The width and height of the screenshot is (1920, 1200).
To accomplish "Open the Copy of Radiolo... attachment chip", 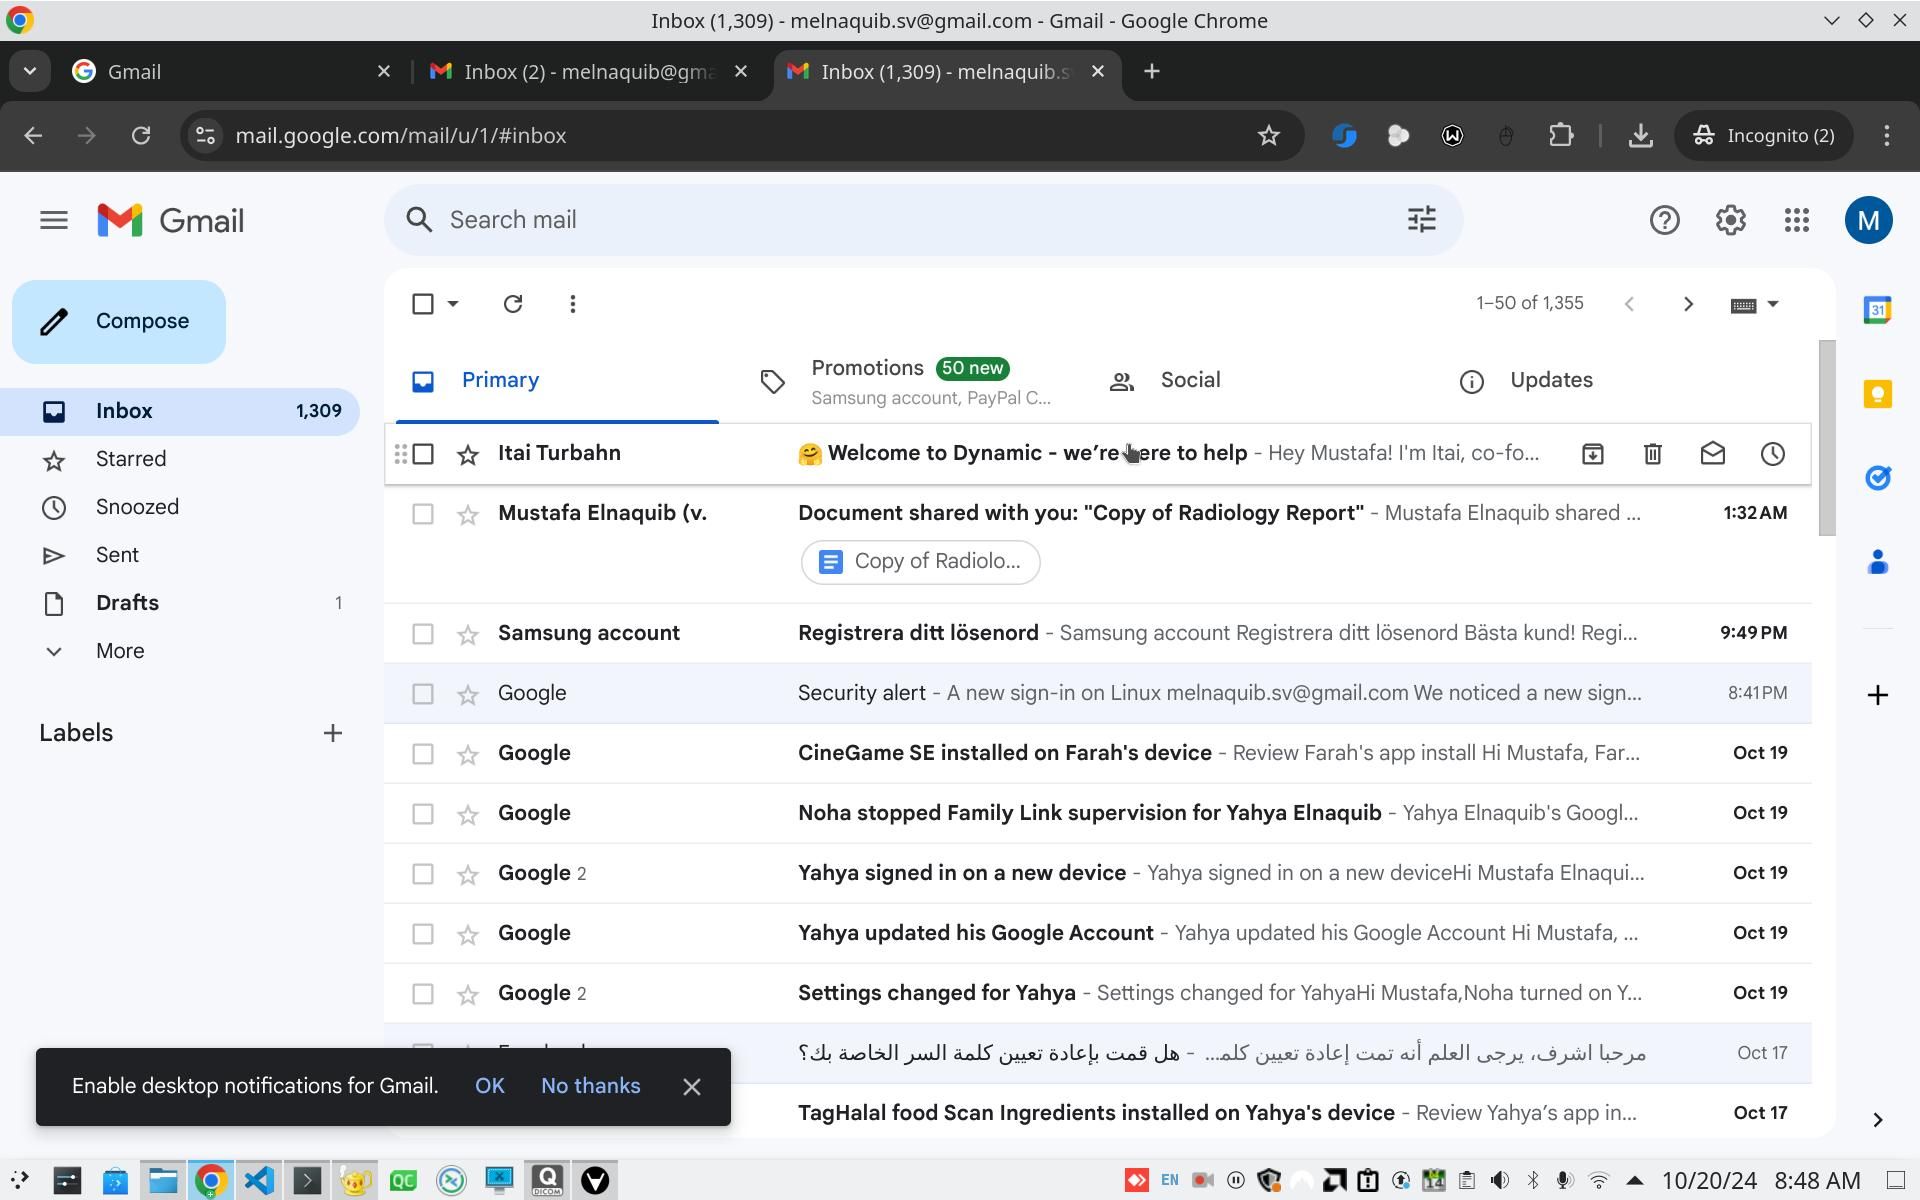I will coord(920,562).
